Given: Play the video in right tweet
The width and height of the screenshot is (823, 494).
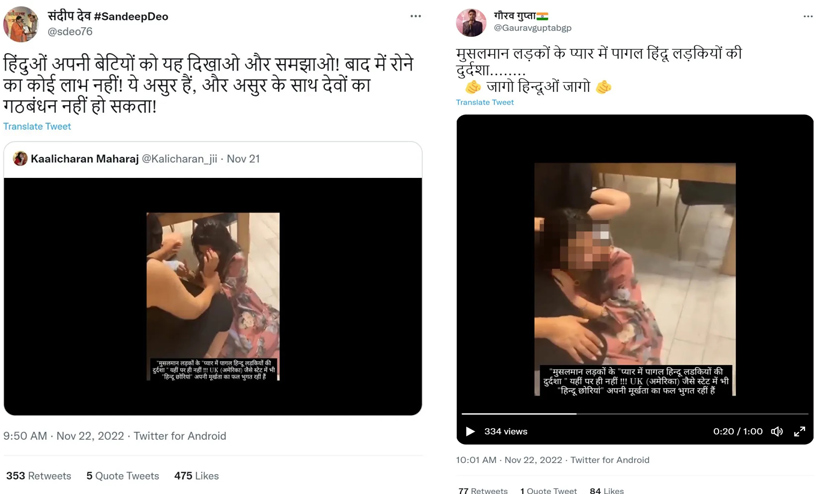Looking at the screenshot, I should point(470,432).
